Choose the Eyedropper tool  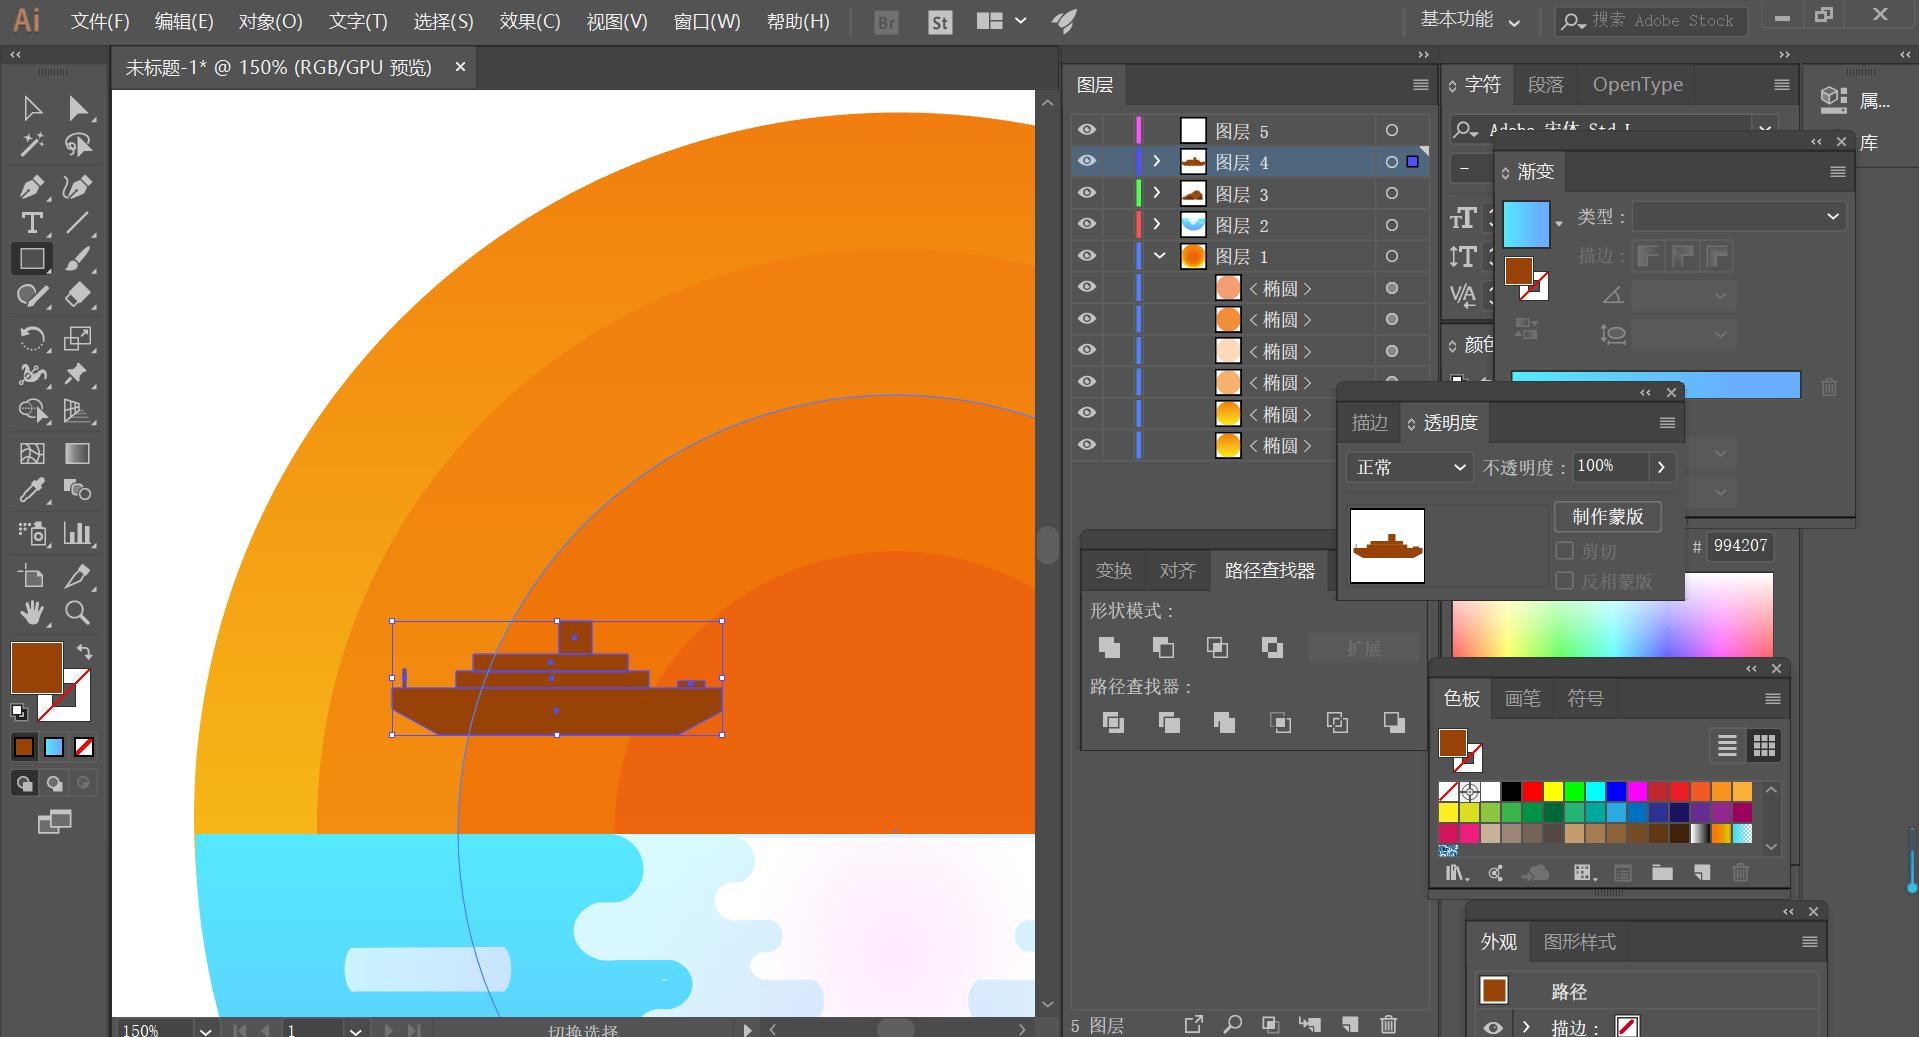31,490
